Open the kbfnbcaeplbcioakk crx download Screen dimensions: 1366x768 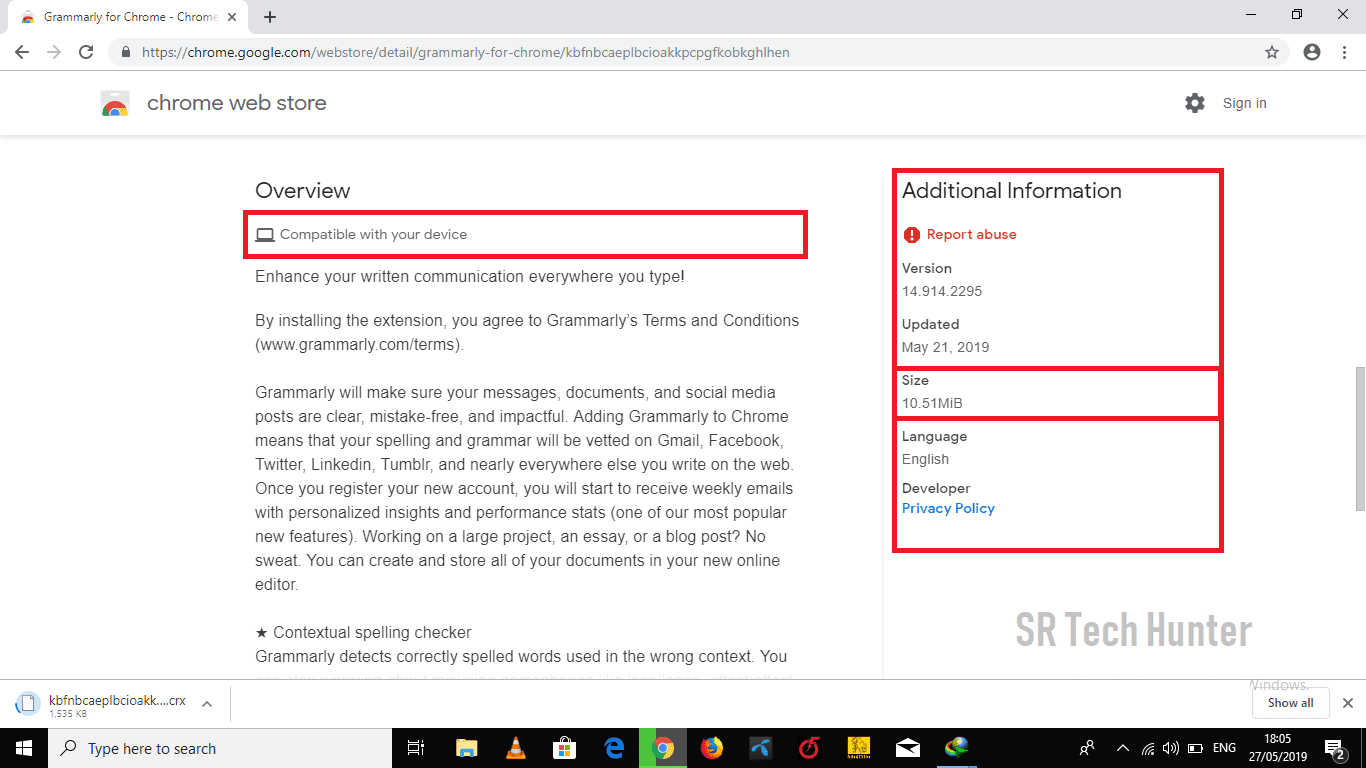(117, 701)
